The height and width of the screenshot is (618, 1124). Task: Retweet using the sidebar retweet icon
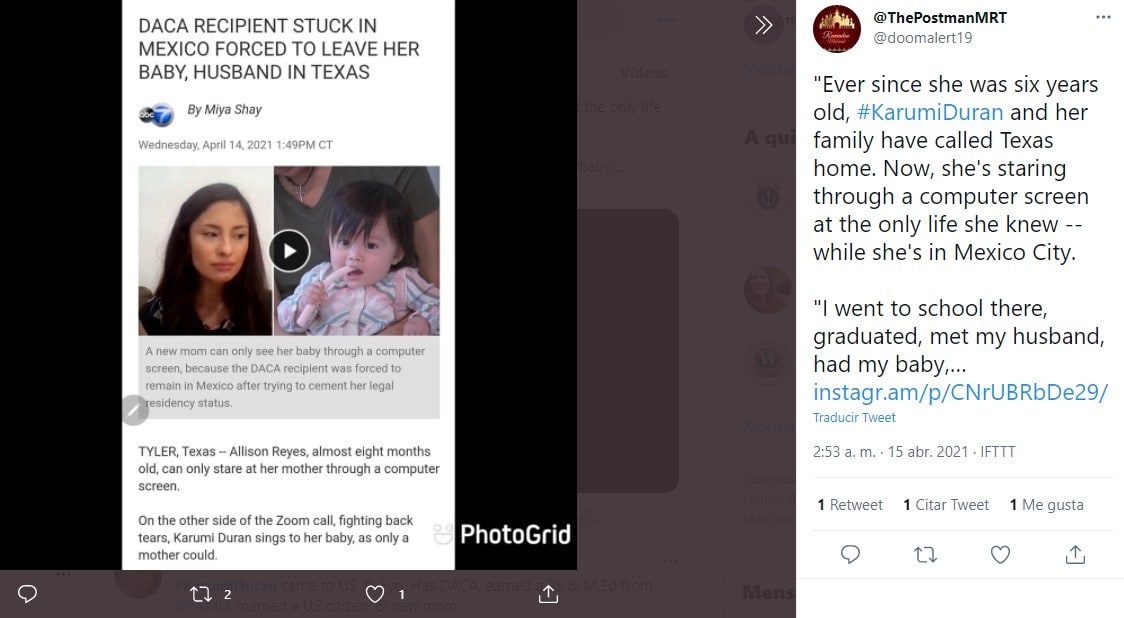(925, 554)
